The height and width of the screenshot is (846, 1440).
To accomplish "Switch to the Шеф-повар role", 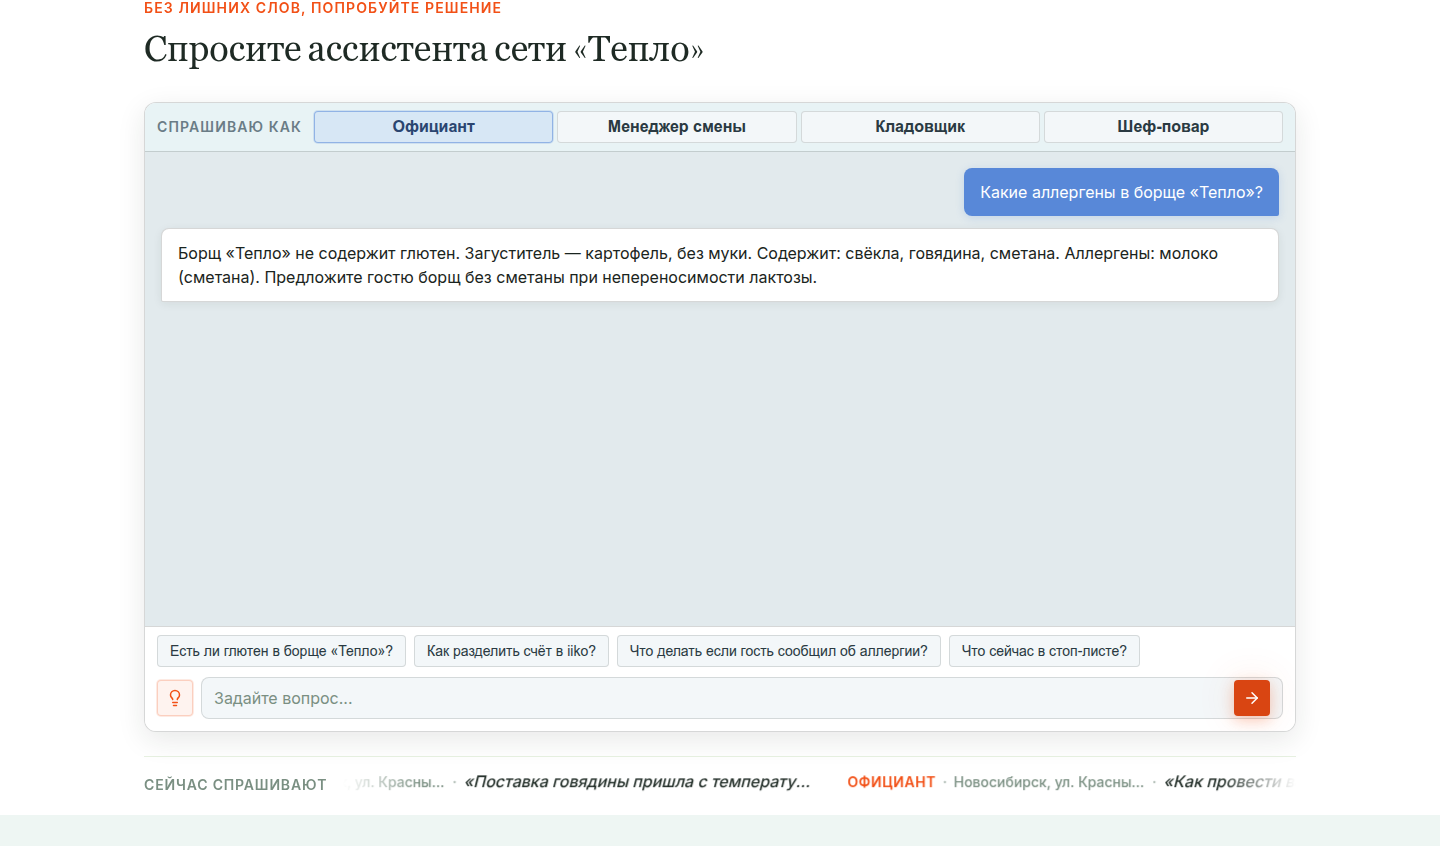I will click(x=1163, y=127).
